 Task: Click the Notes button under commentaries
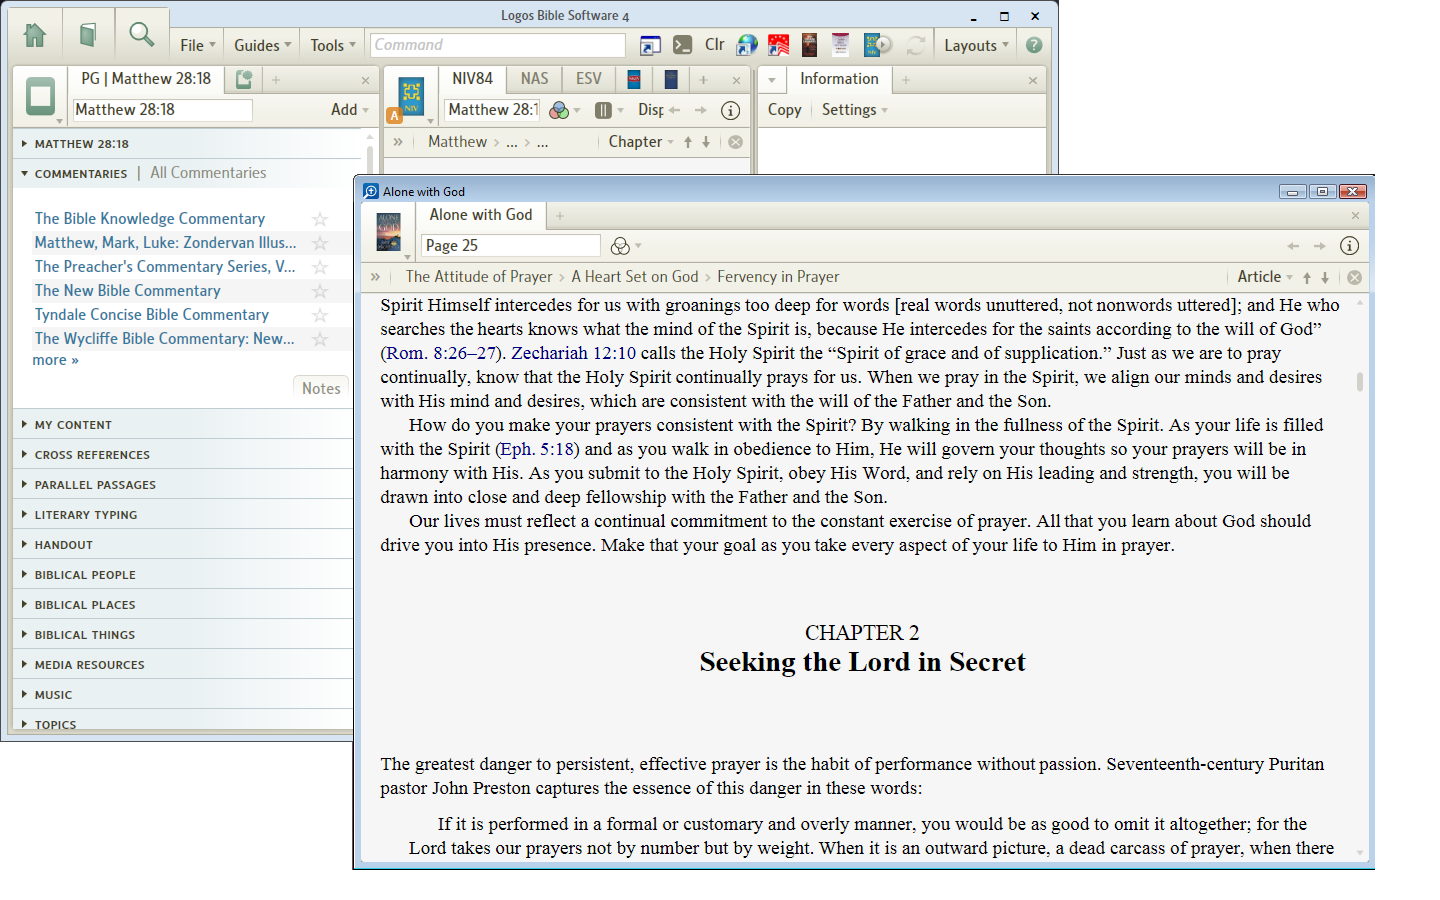click(x=321, y=388)
